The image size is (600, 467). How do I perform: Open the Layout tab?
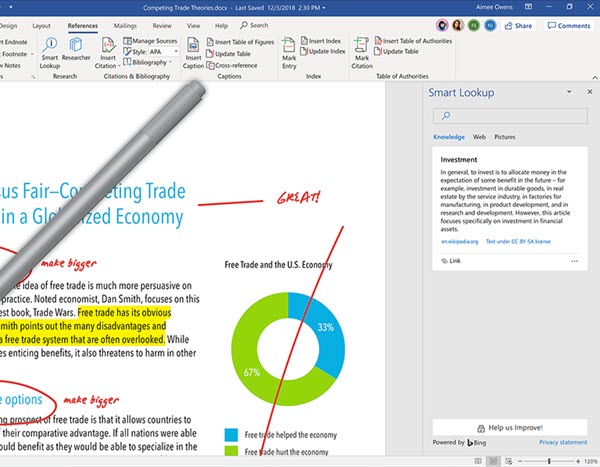41,26
